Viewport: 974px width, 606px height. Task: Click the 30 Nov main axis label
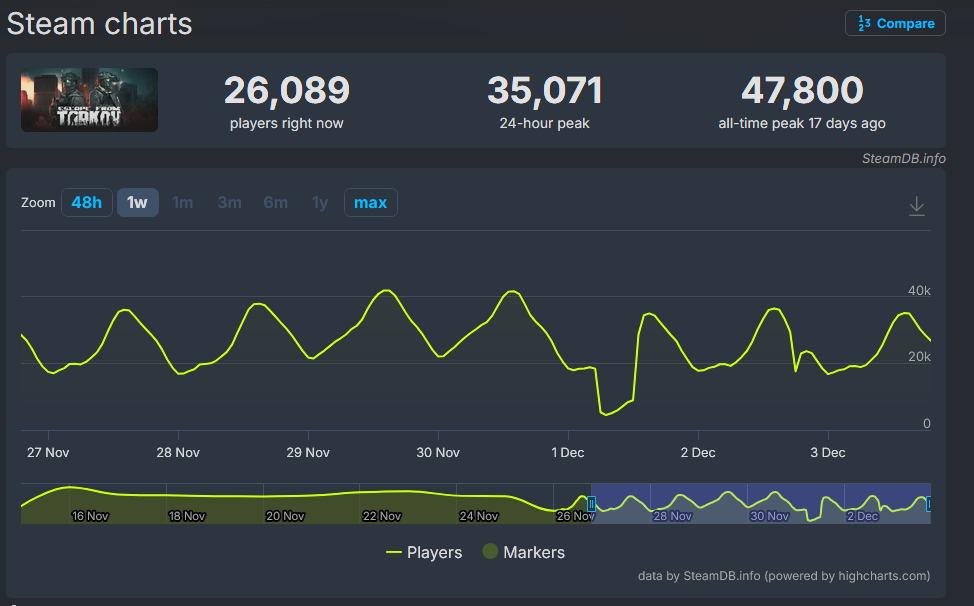tap(438, 453)
